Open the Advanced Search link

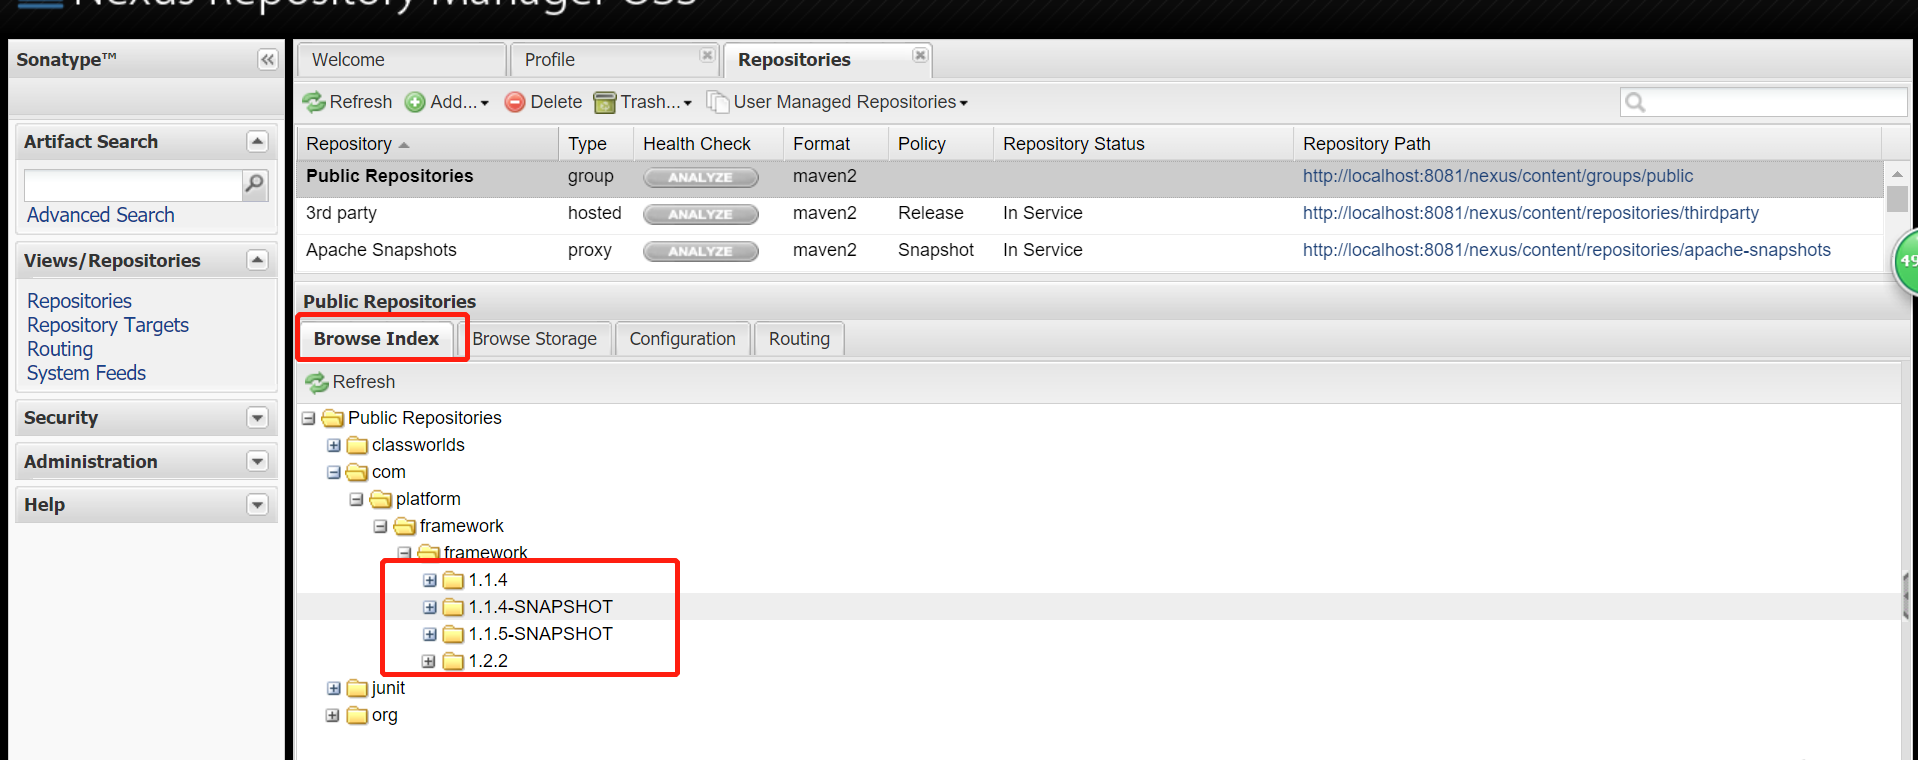point(100,215)
